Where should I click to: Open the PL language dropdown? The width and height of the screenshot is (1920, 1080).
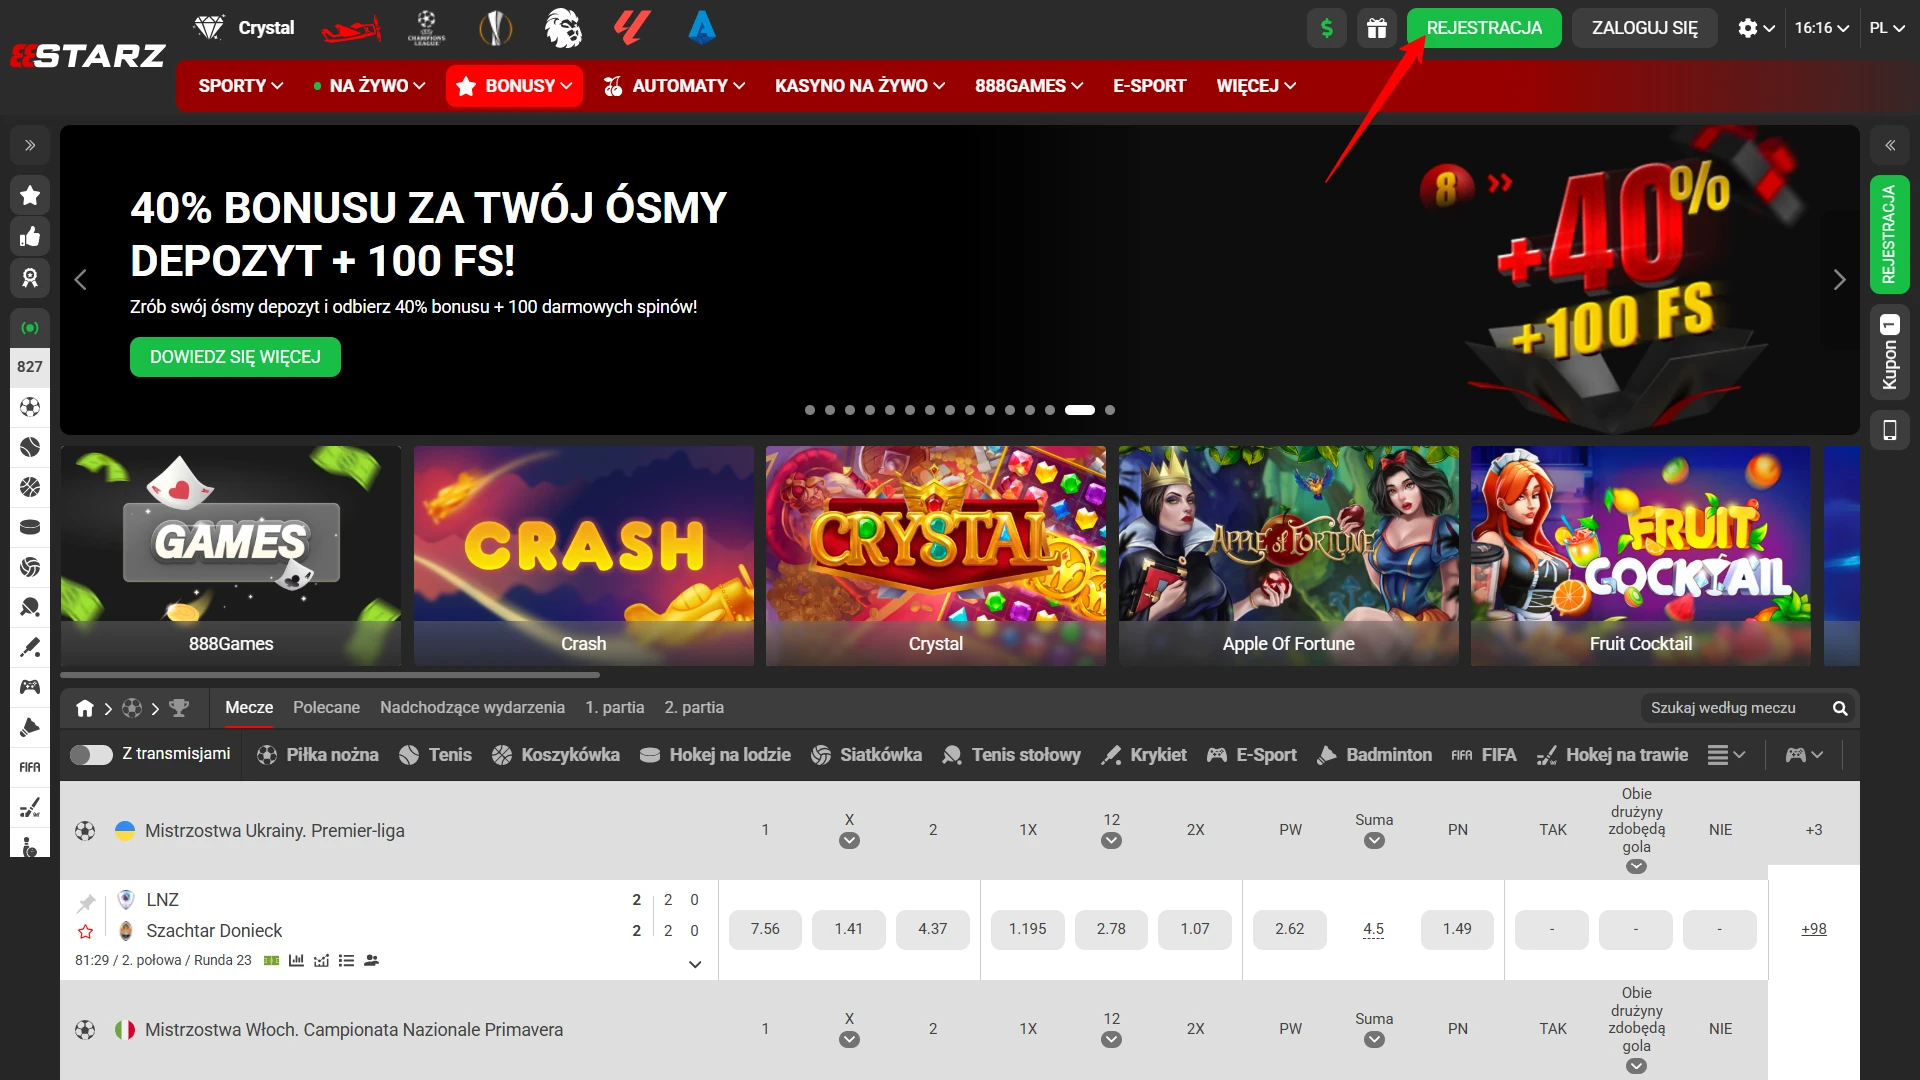pyautogui.click(x=1888, y=28)
